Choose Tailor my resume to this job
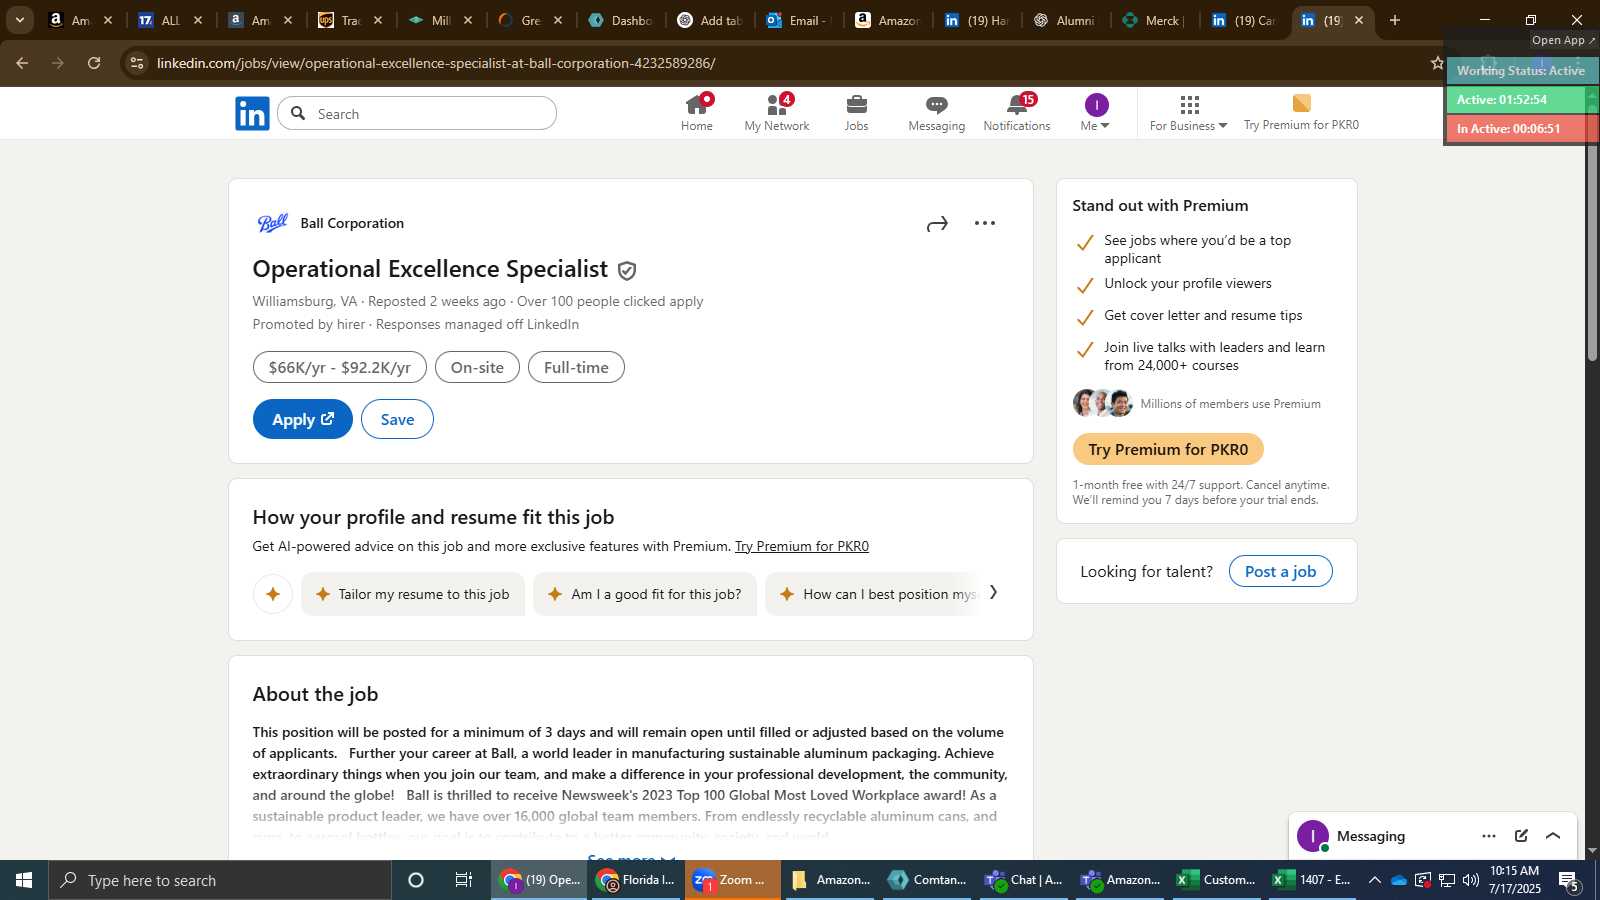This screenshot has height=900, width=1600. pos(413,594)
